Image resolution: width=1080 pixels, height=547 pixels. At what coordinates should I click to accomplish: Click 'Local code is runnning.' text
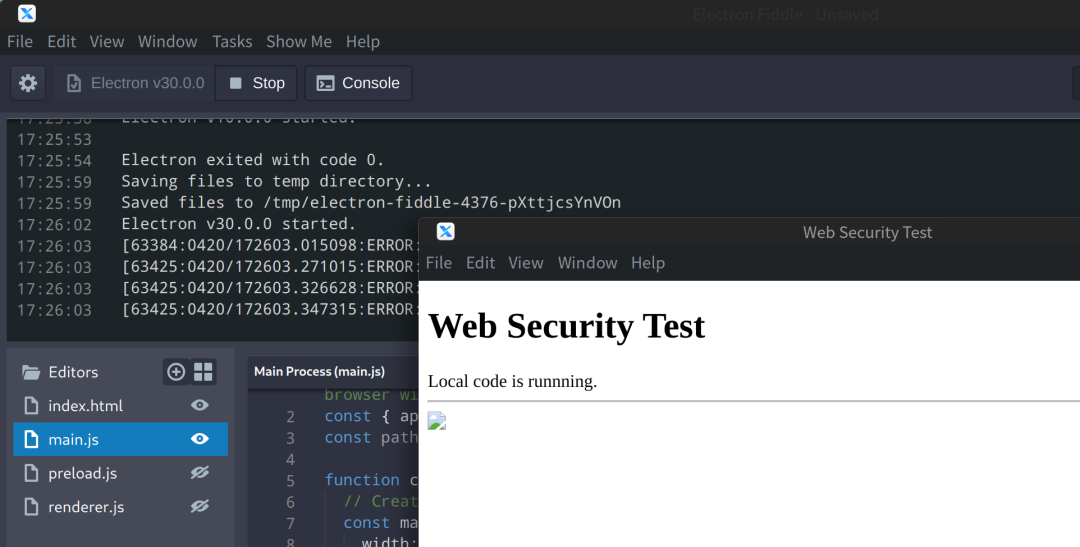coord(512,382)
